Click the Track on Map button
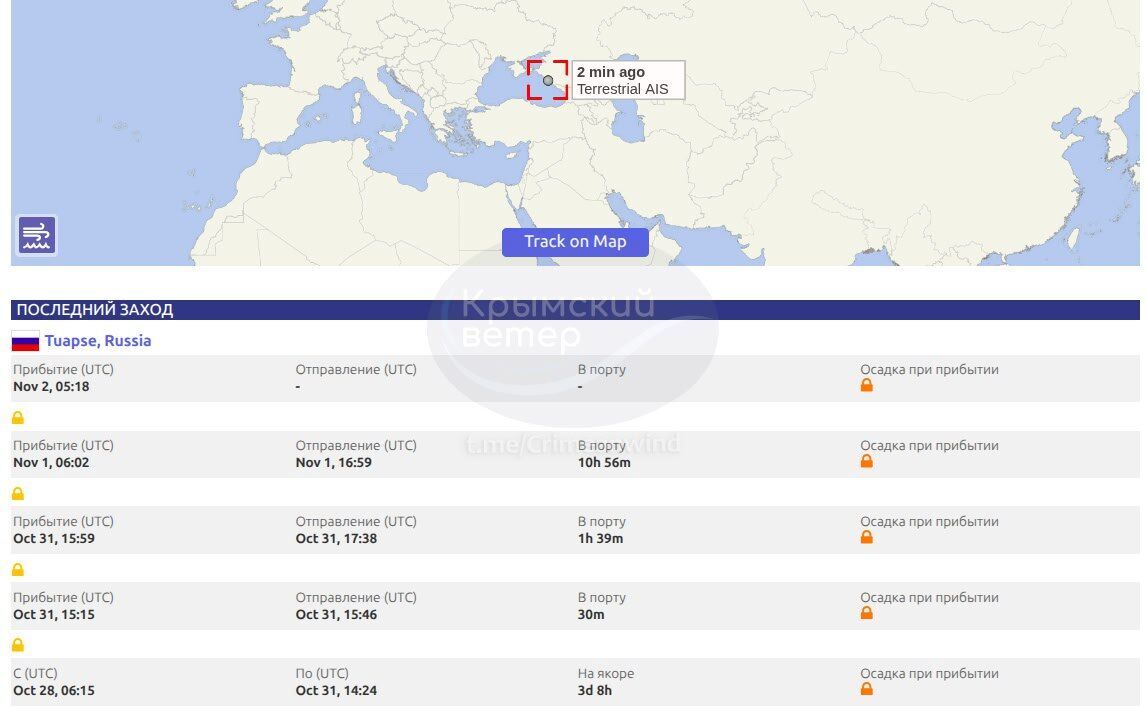This screenshot has height=717, width=1147. 575,242
